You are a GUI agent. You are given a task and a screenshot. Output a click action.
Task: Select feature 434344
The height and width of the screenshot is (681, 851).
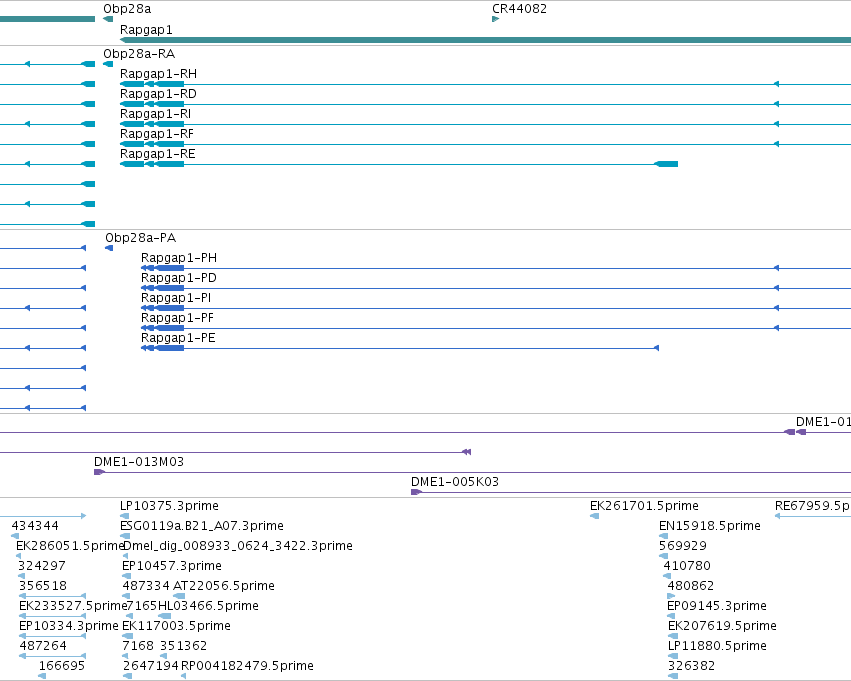(35, 526)
